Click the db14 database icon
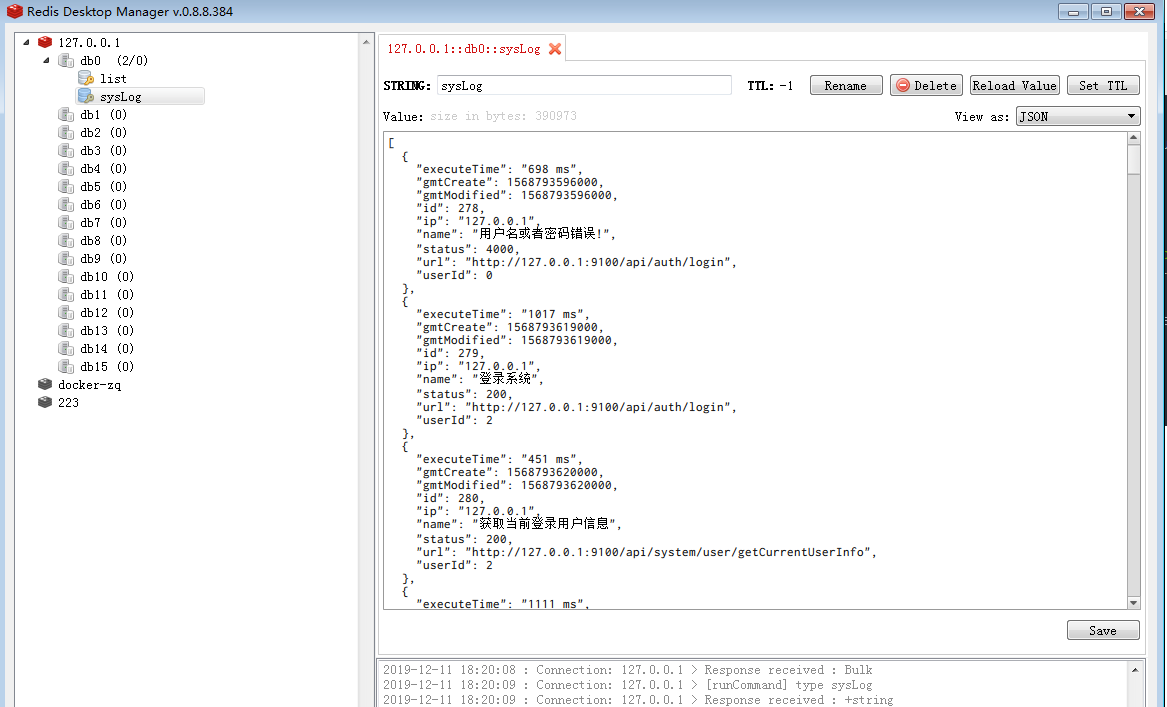 pos(66,348)
